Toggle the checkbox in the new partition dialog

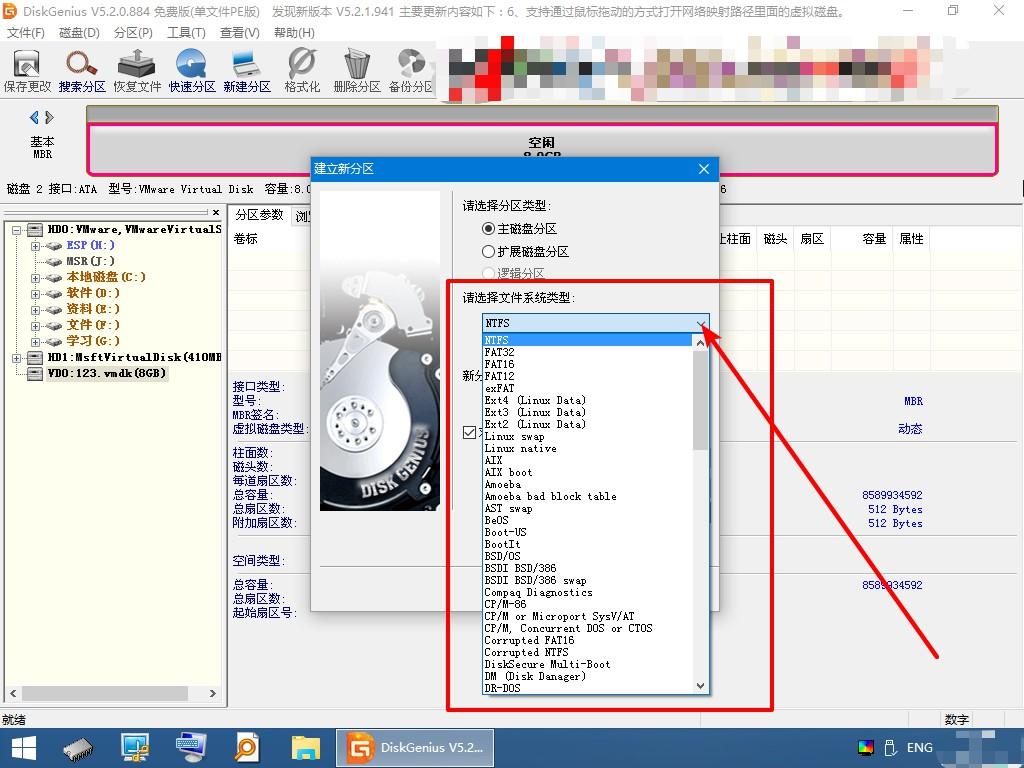click(468, 432)
